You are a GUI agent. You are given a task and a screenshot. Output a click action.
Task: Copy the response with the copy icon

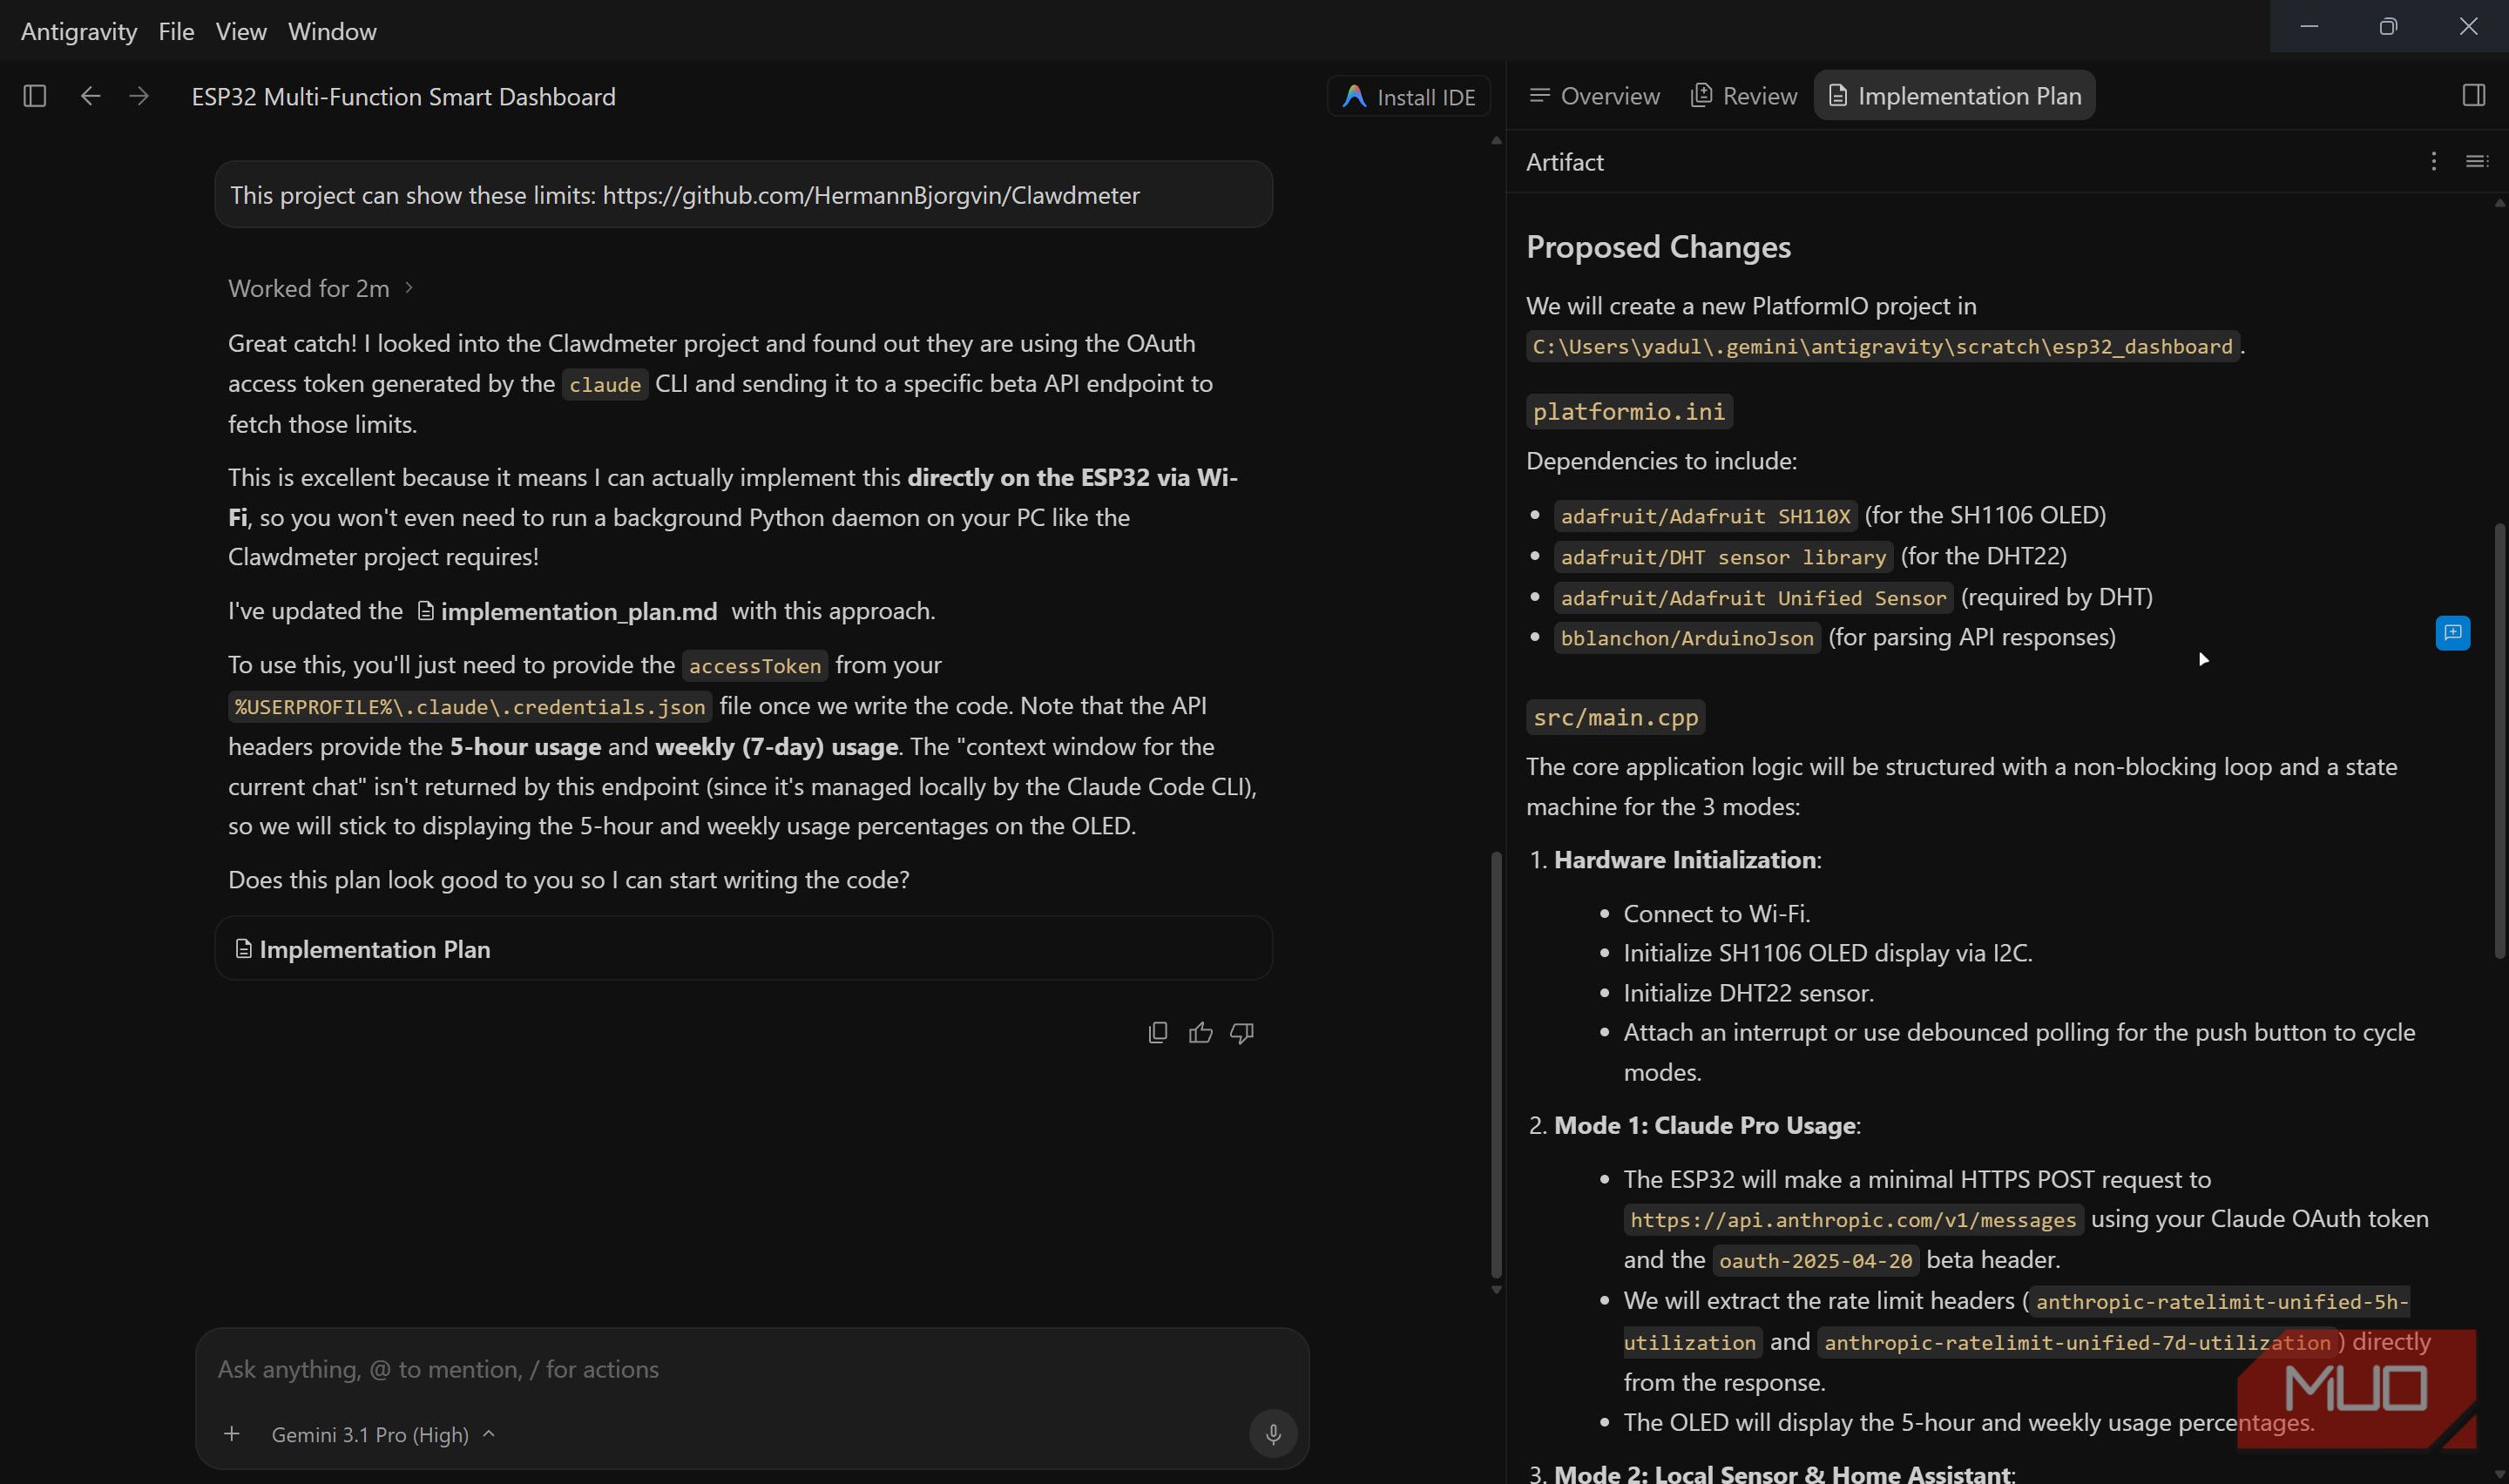pyautogui.click(x=1158, y=1033)
